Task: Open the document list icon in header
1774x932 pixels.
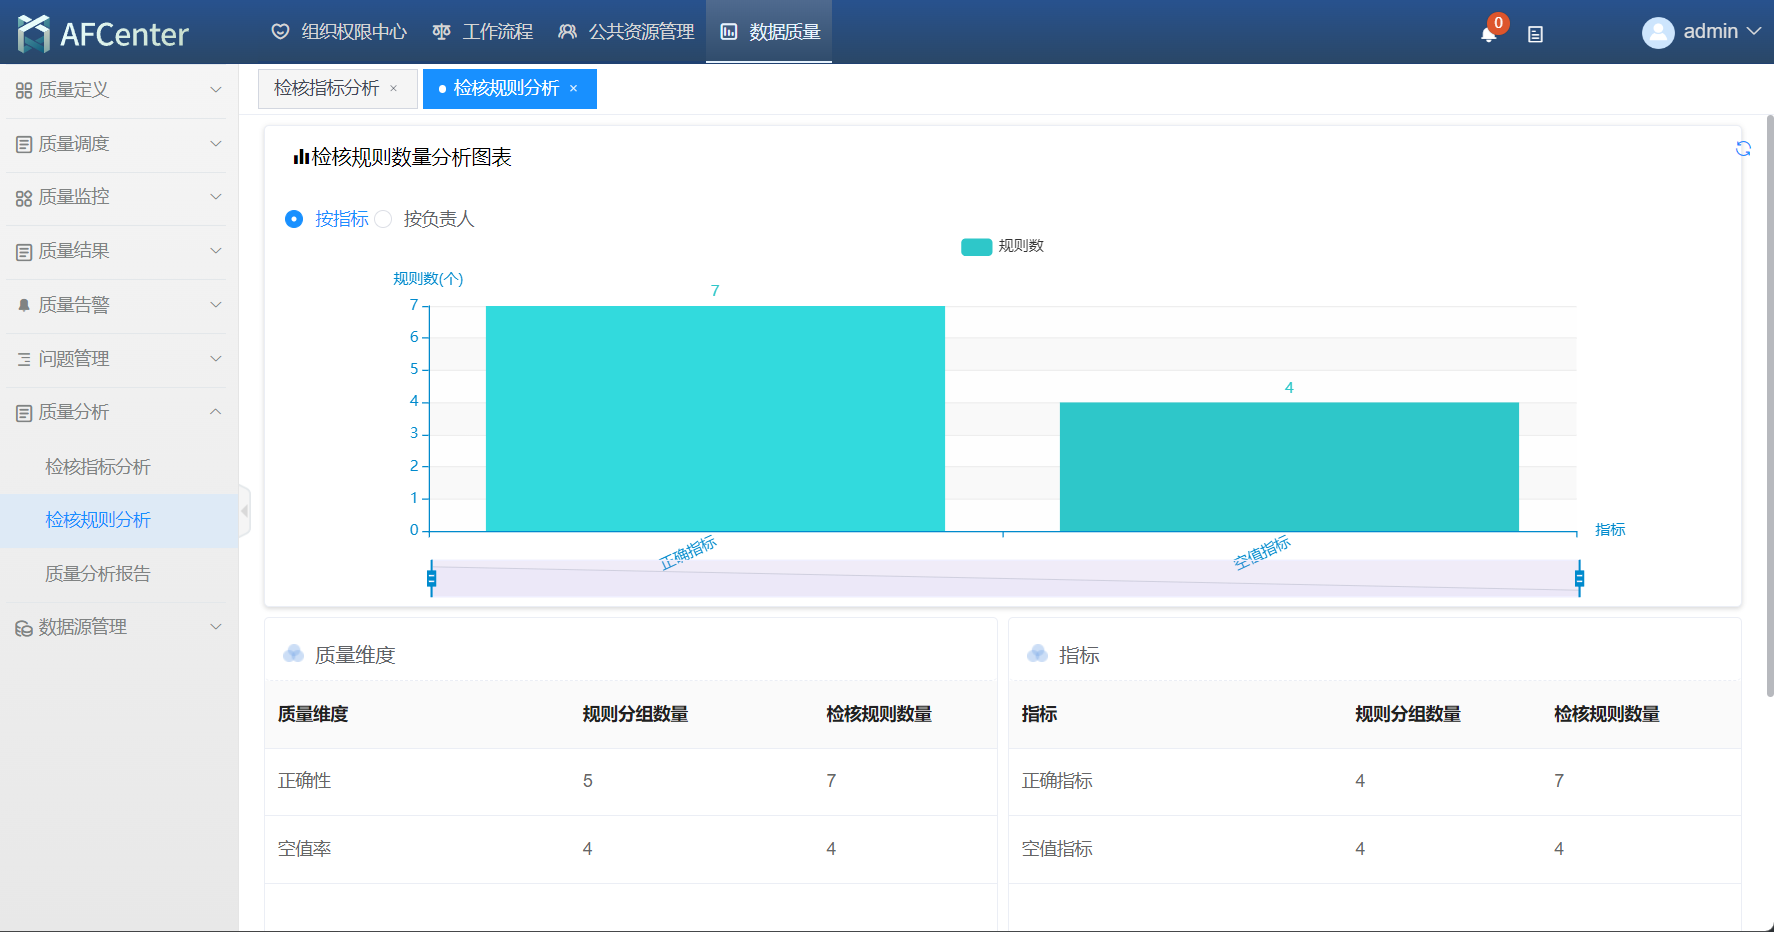Action: coord(1535,34)
